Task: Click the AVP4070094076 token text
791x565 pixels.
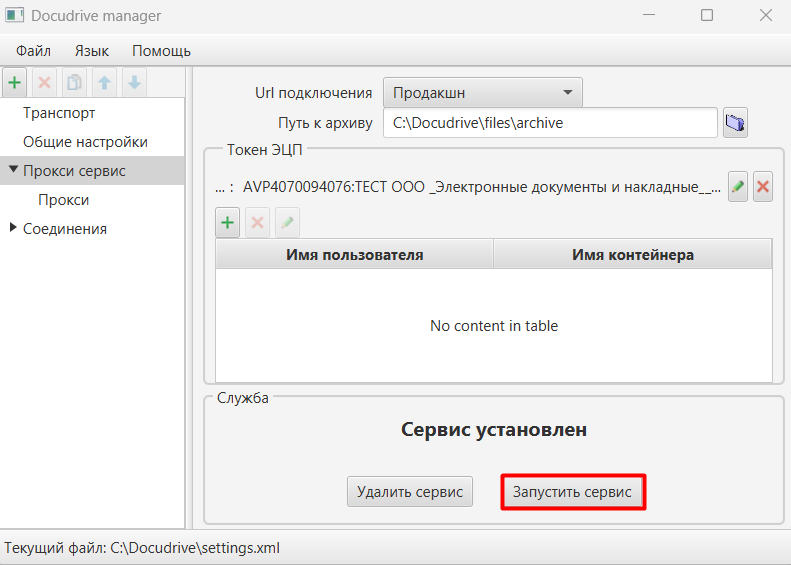Action: pyautogui.click(x=481, y=187)
